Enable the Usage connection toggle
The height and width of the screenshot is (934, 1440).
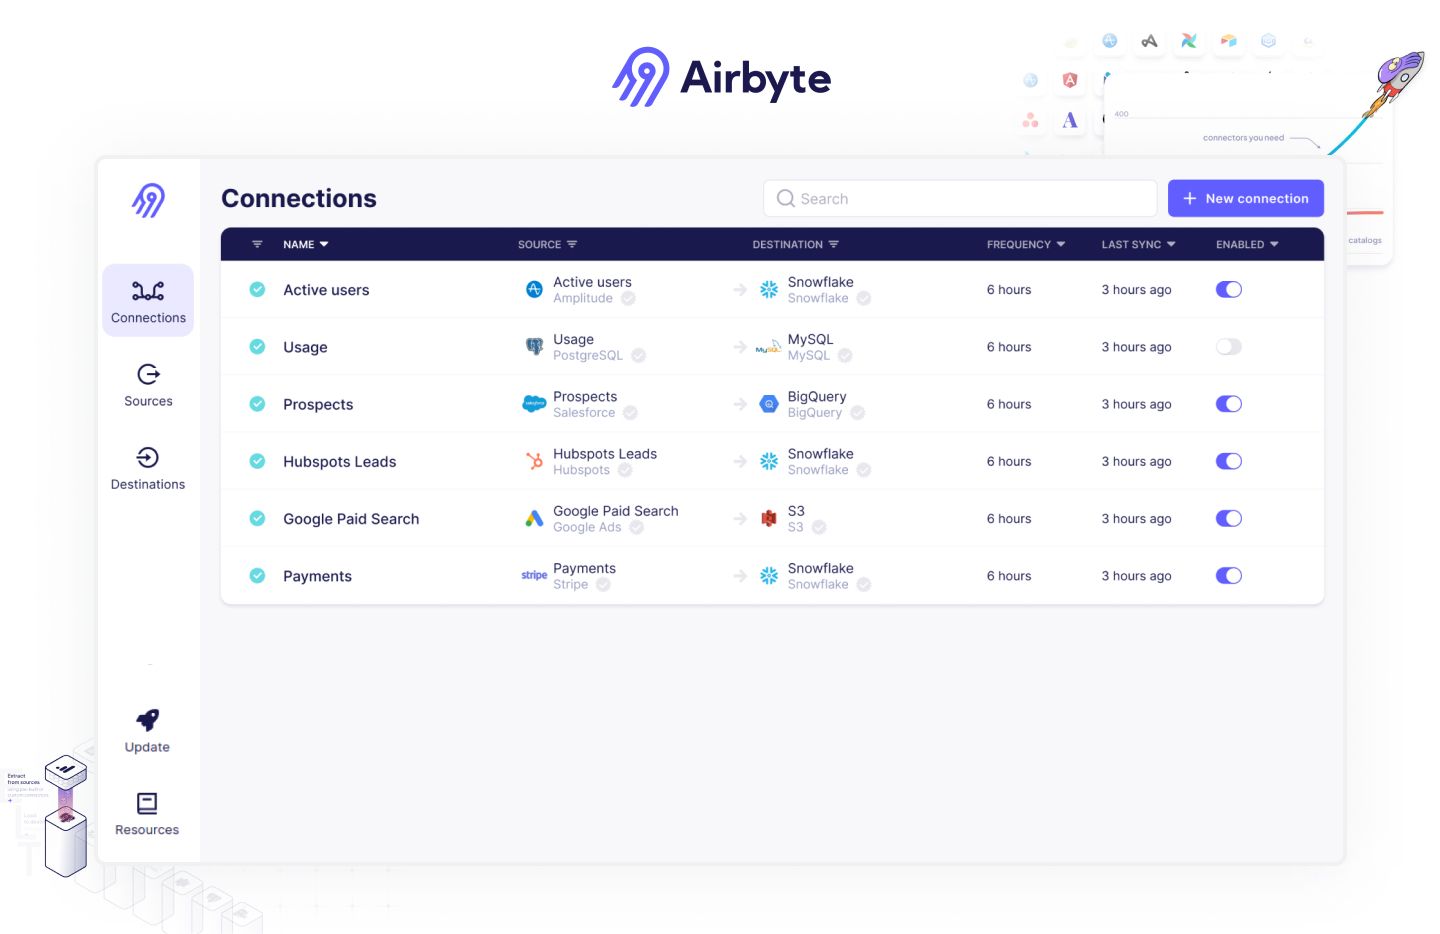(1229, 346)
